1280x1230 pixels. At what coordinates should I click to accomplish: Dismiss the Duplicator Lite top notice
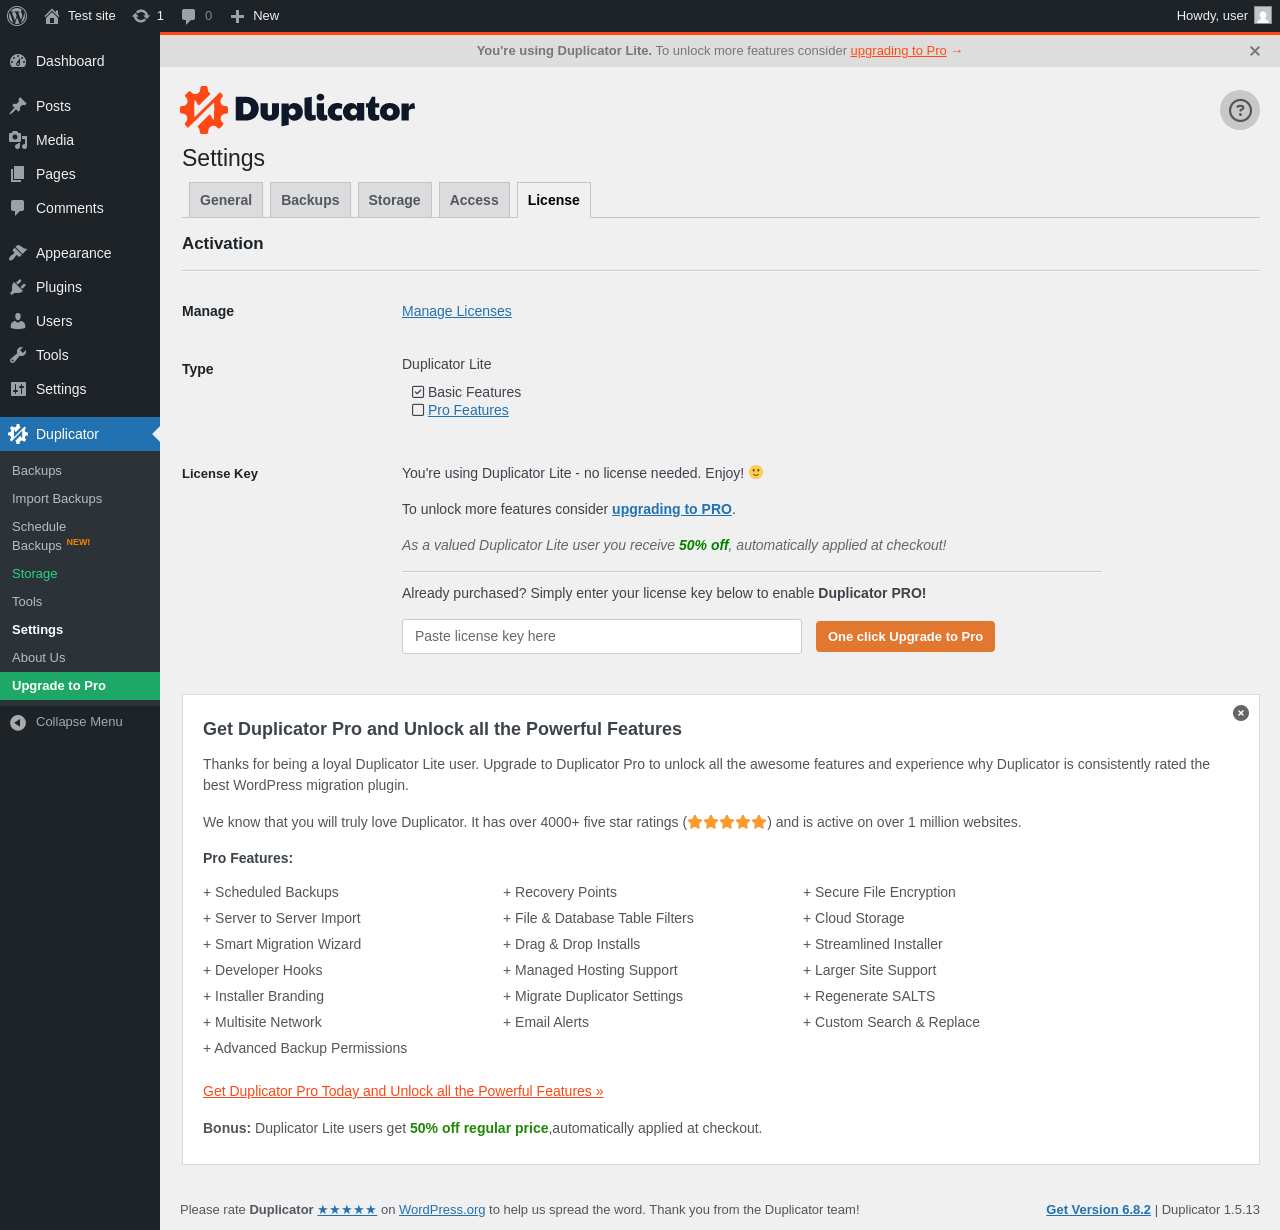tap(1254, 51)
